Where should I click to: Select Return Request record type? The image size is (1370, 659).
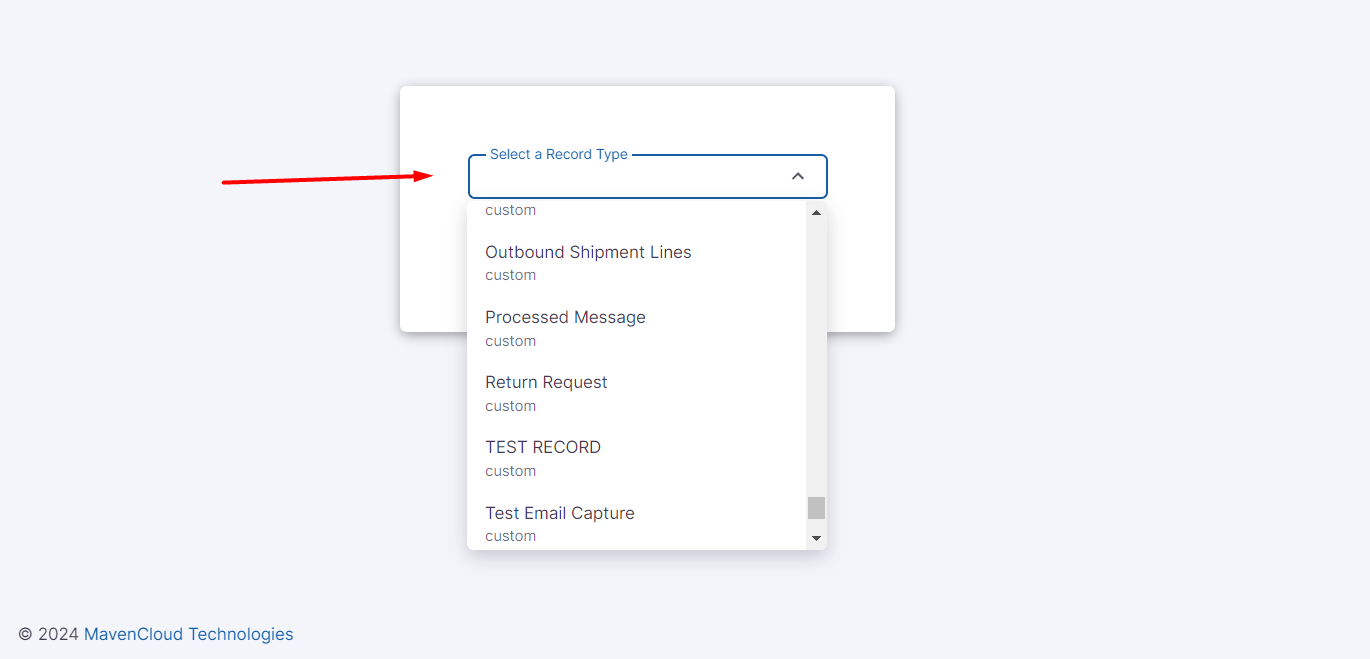tap(546, 383)
